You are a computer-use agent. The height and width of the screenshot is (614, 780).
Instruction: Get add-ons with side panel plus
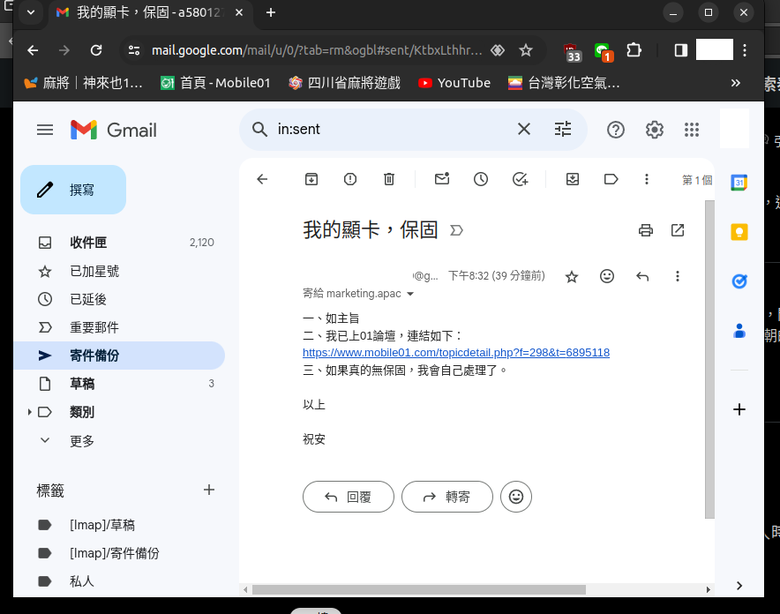click(739, 409)
